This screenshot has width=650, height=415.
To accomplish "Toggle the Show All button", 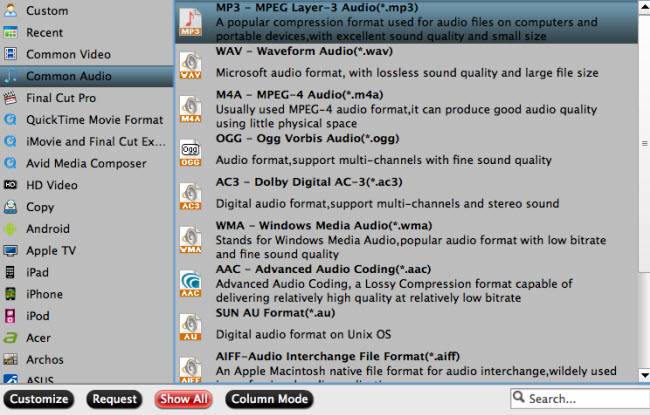I will point(185,399).
